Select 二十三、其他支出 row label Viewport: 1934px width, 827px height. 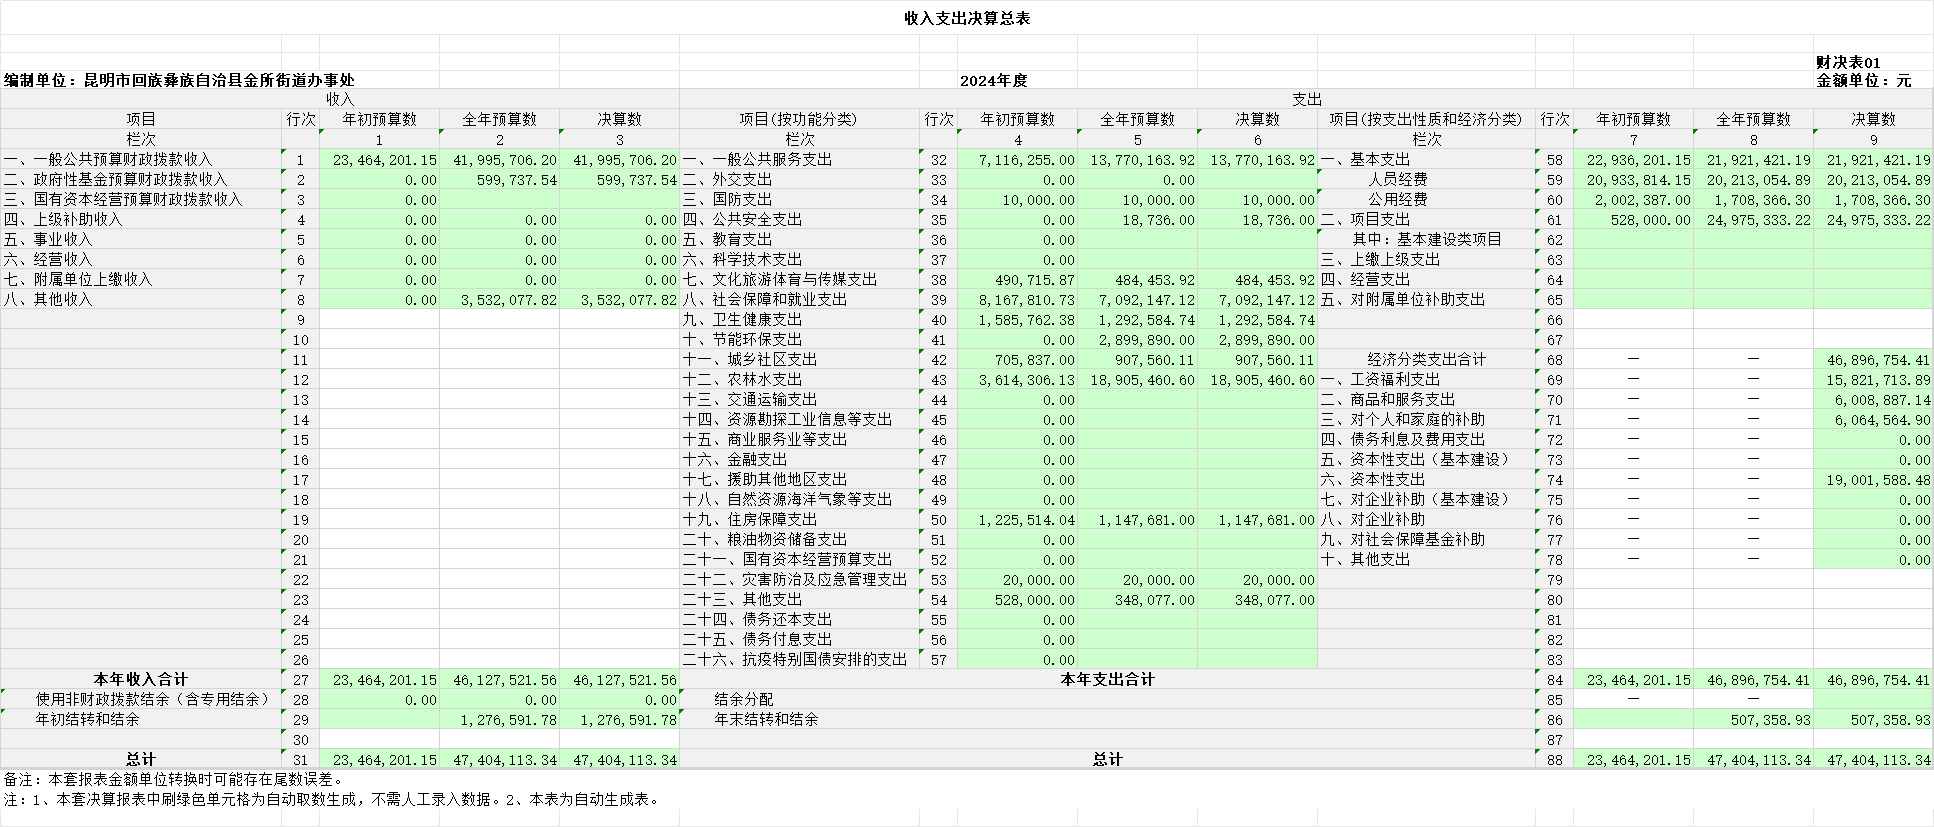[742, 599]
